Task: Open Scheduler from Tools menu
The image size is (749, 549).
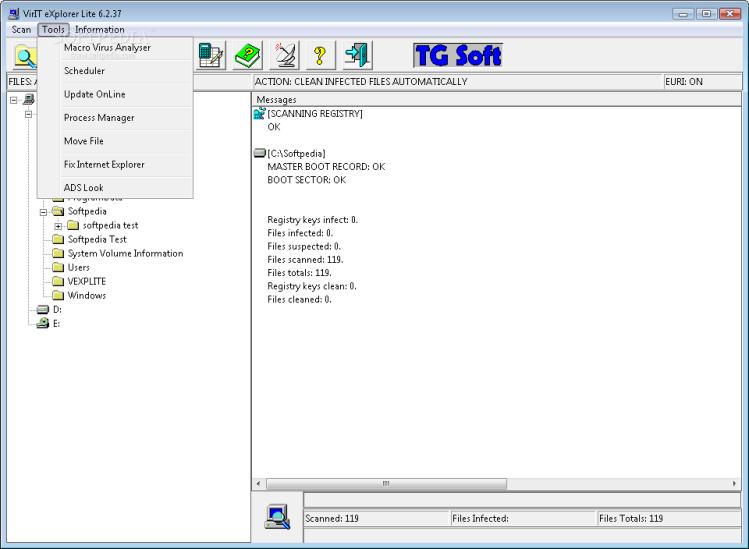Action: (x=115, y=71)
